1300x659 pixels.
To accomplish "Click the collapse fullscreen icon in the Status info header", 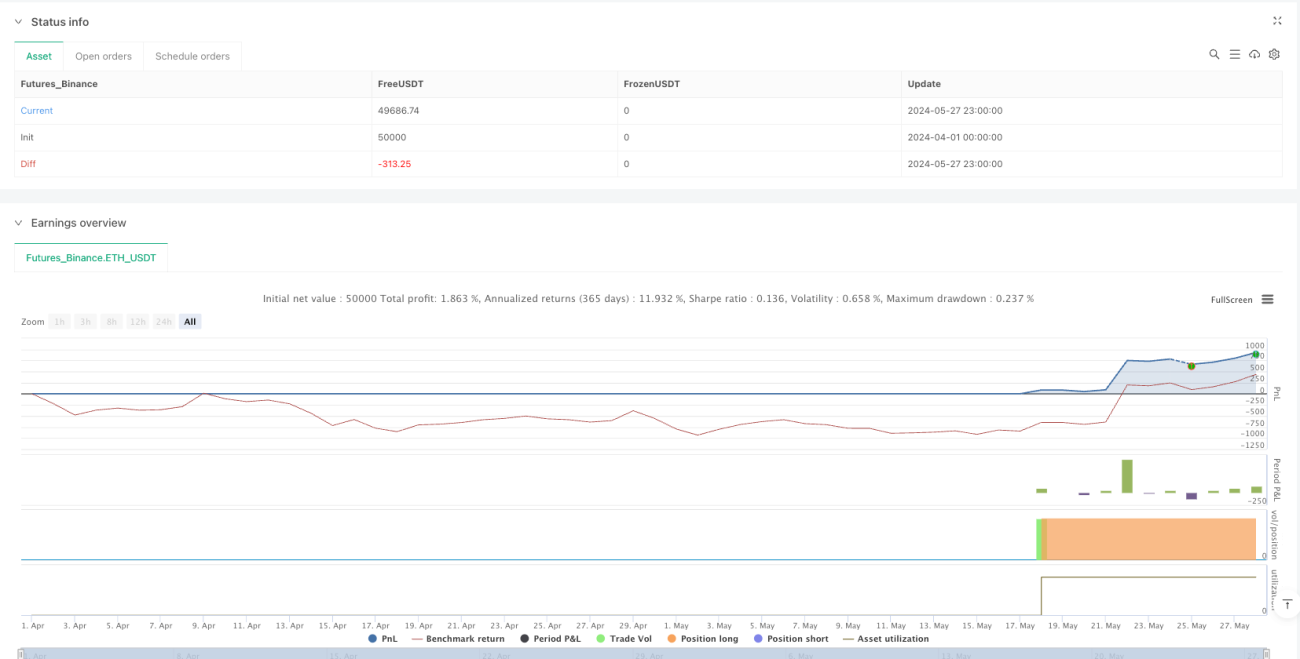I will coord(1277,21).
